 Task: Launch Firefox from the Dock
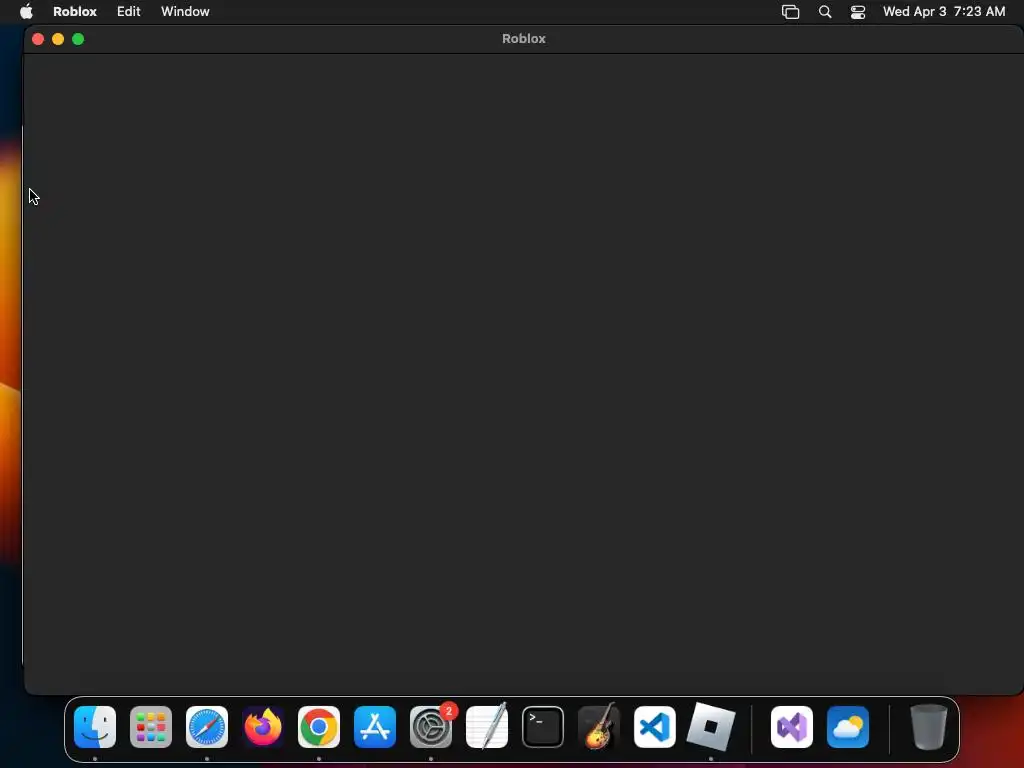point(263,727)
